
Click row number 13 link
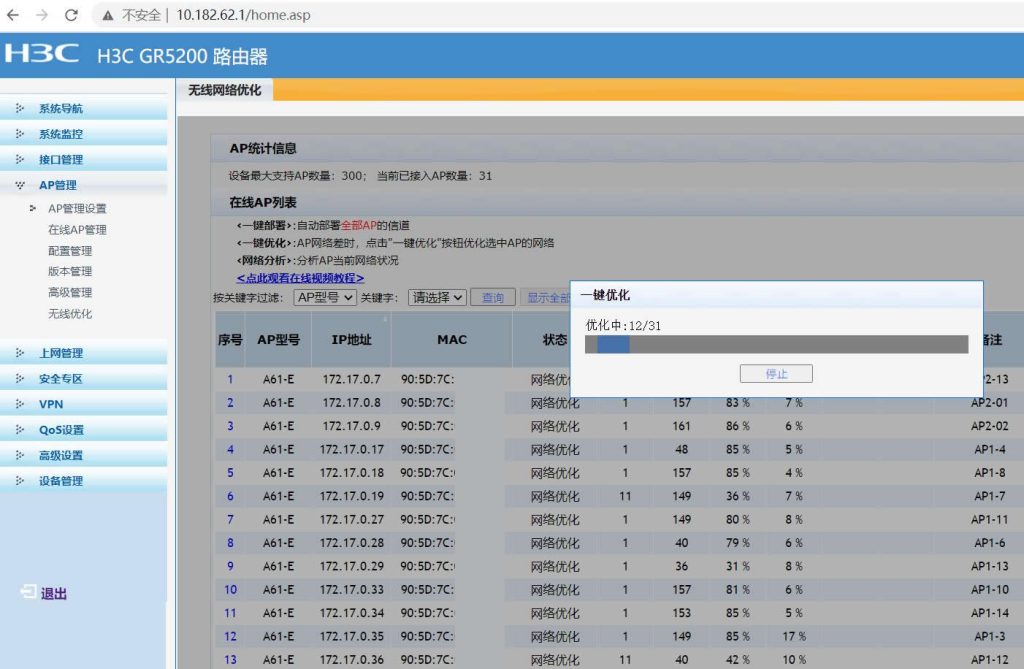231,659
